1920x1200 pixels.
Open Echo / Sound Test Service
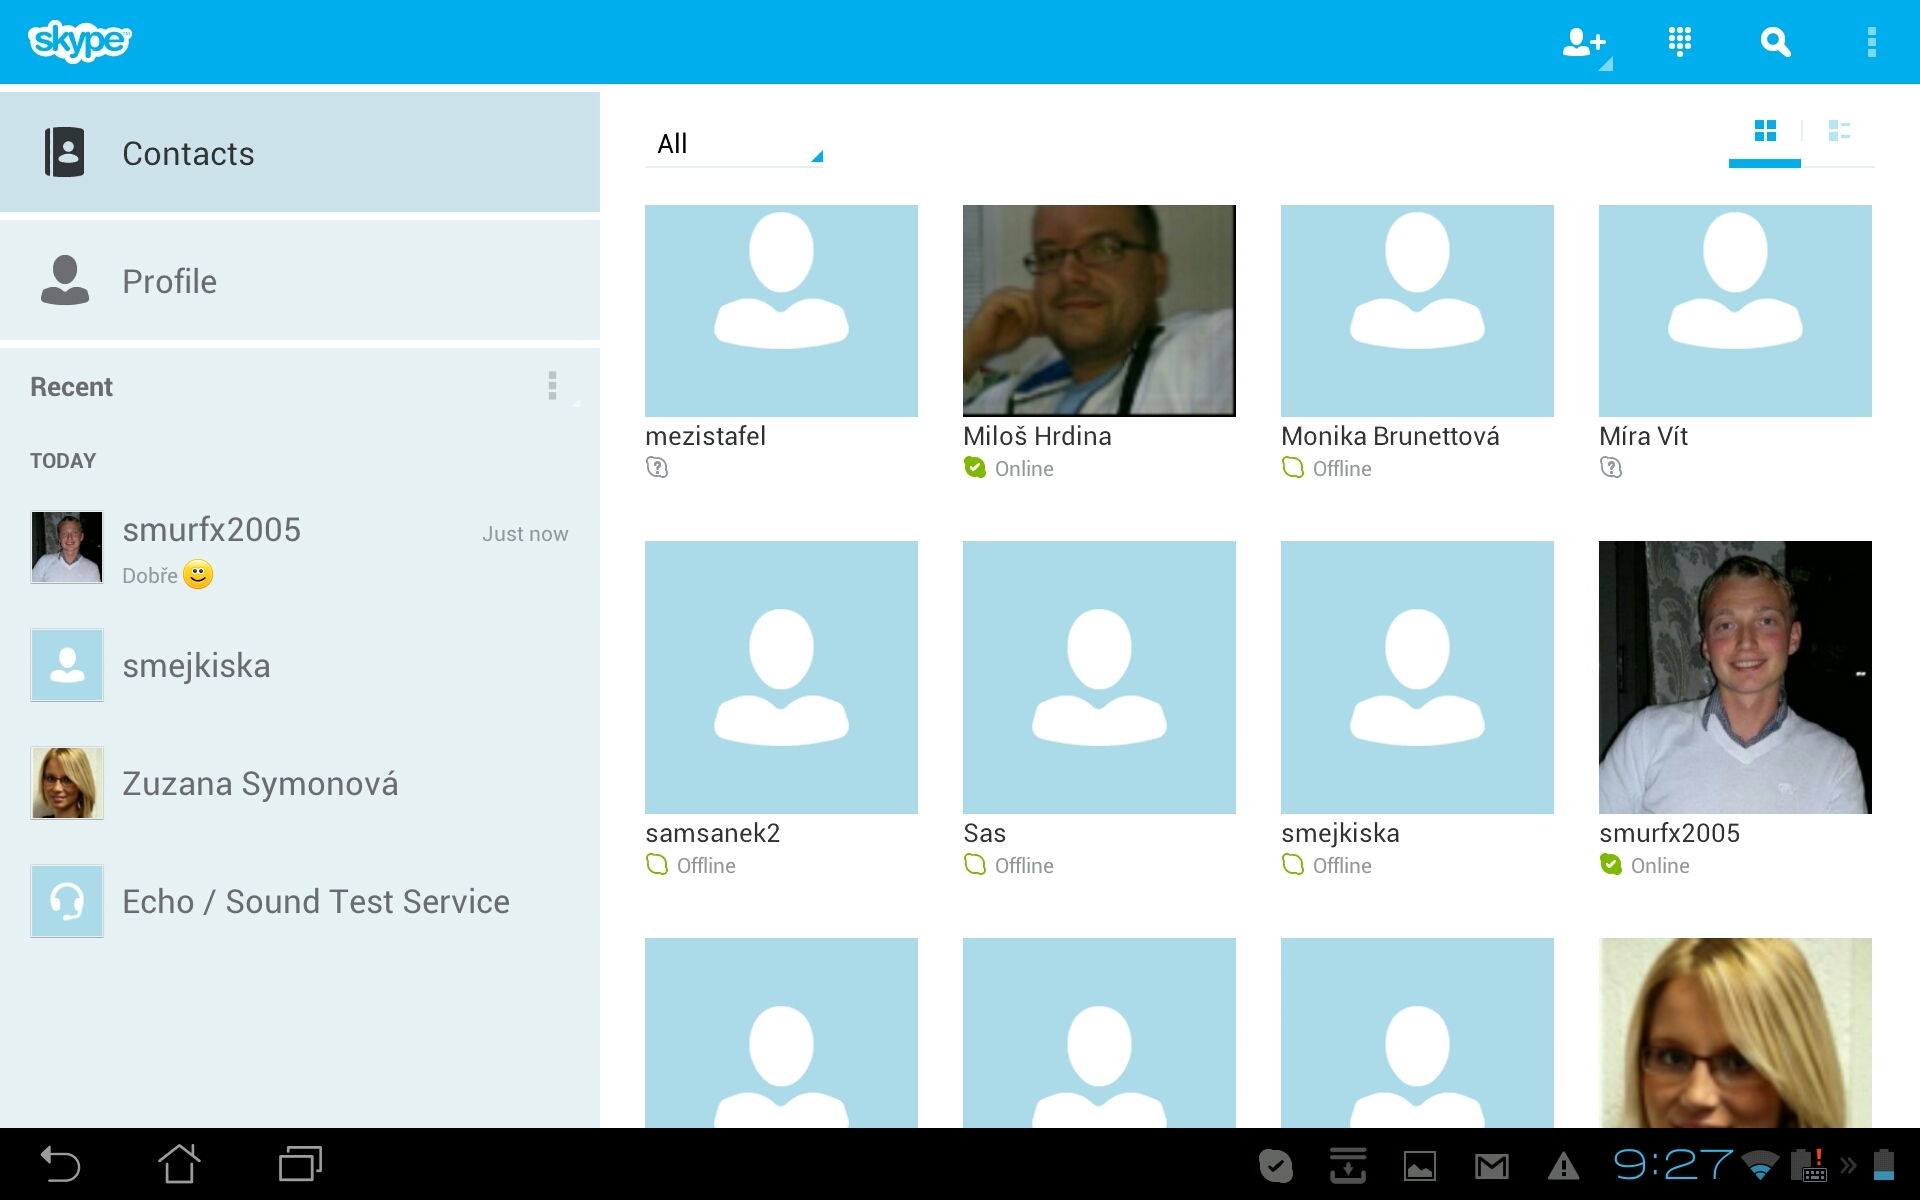click(315, 900)
